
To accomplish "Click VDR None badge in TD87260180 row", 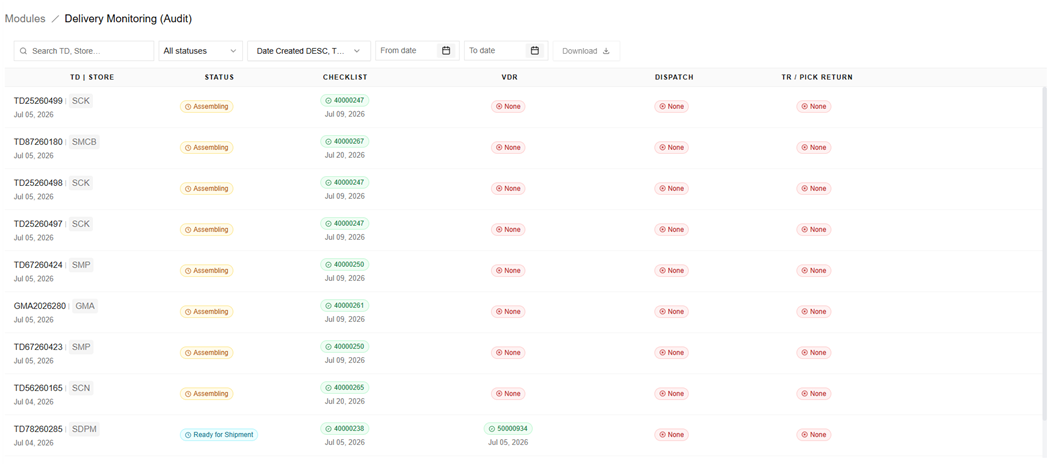I will coord(508,147).
